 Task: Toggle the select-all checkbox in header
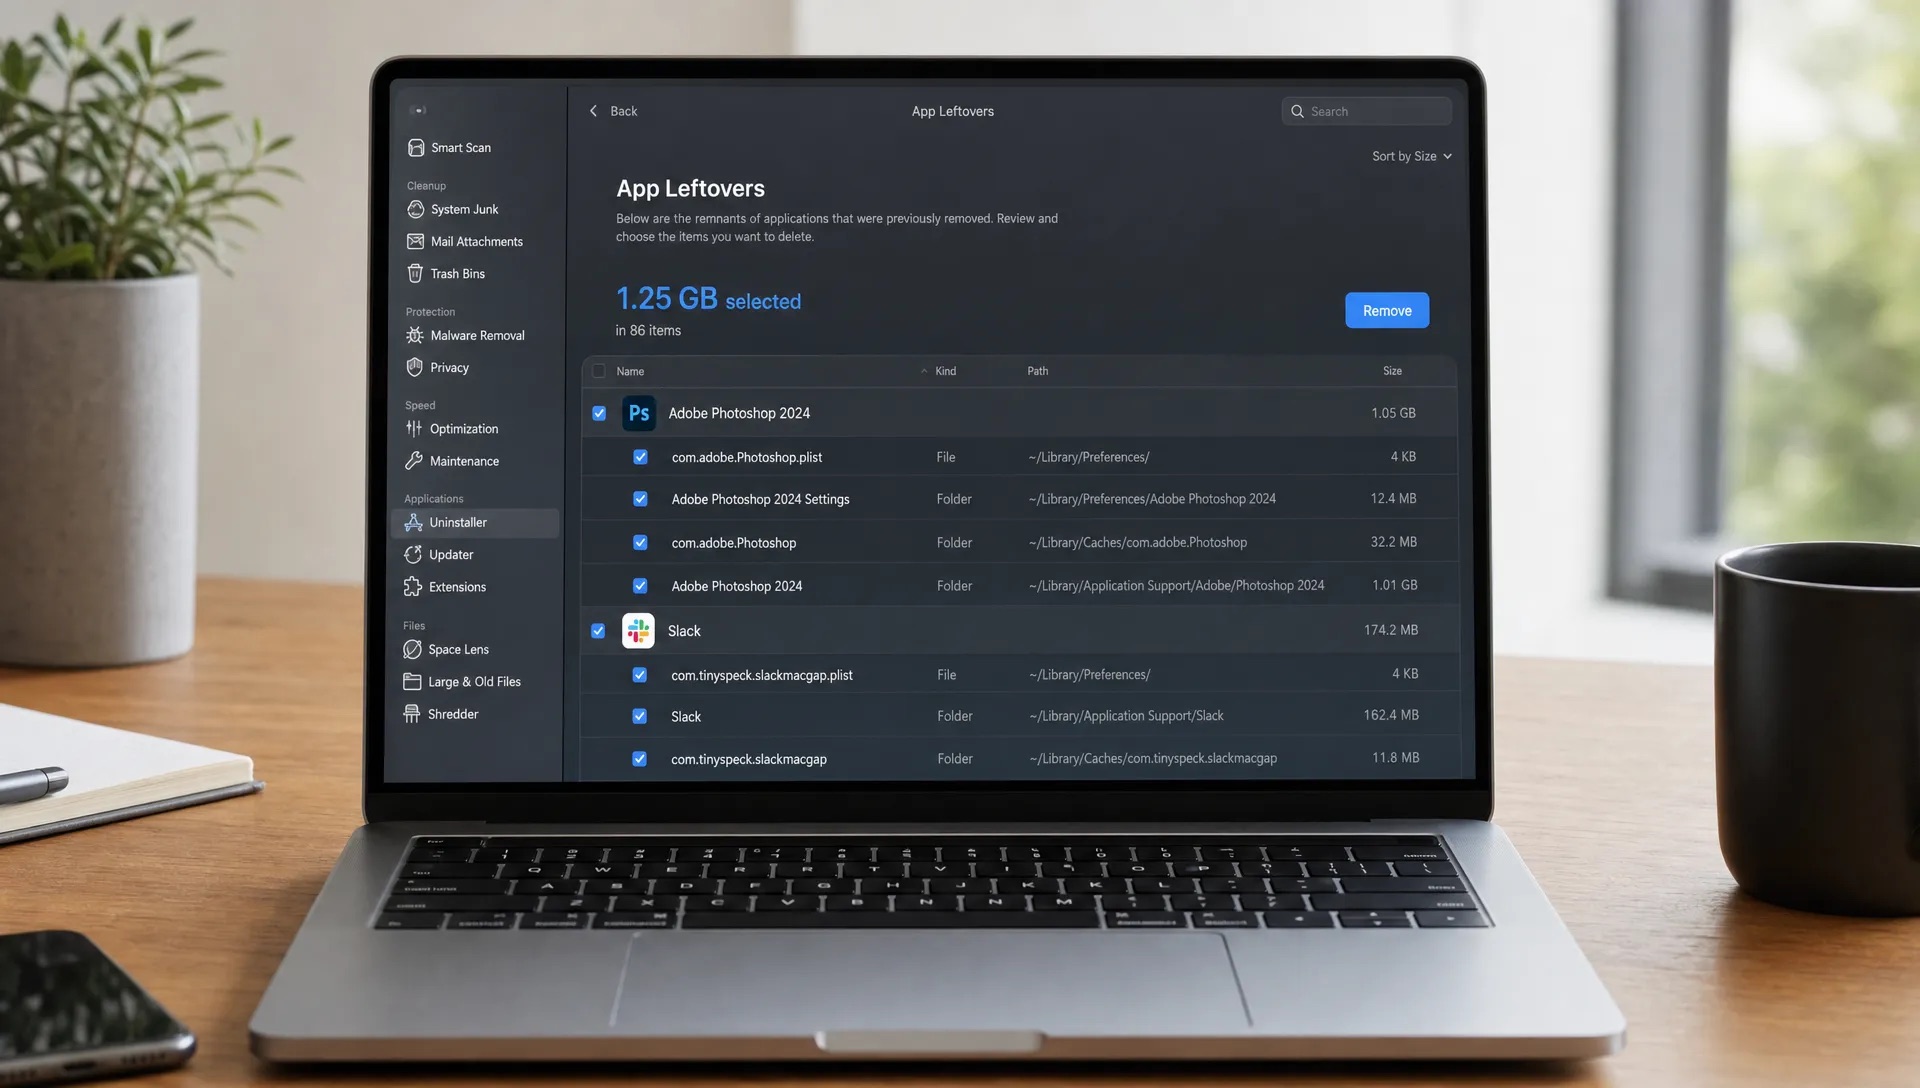(x=599, y=371)
